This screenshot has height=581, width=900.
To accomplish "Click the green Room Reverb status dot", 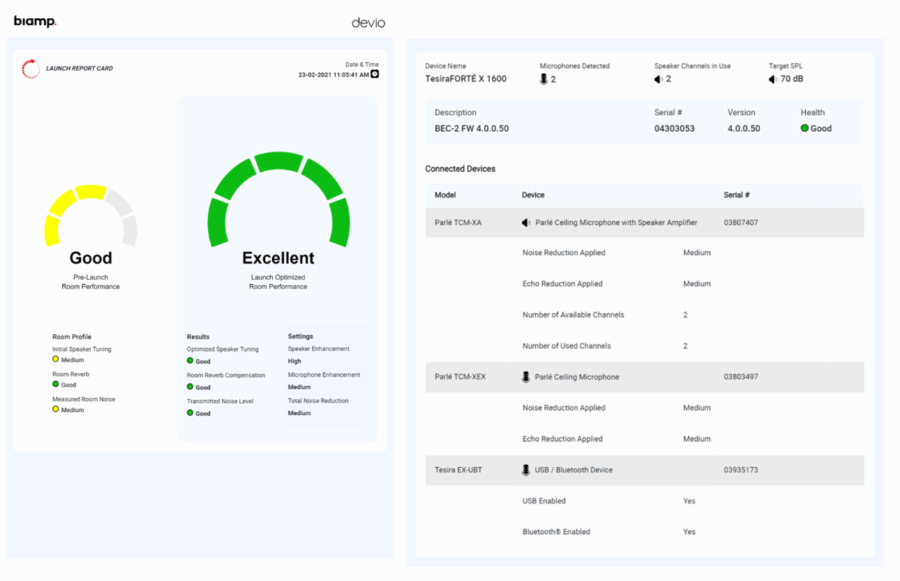I will (x=56, y=384).
